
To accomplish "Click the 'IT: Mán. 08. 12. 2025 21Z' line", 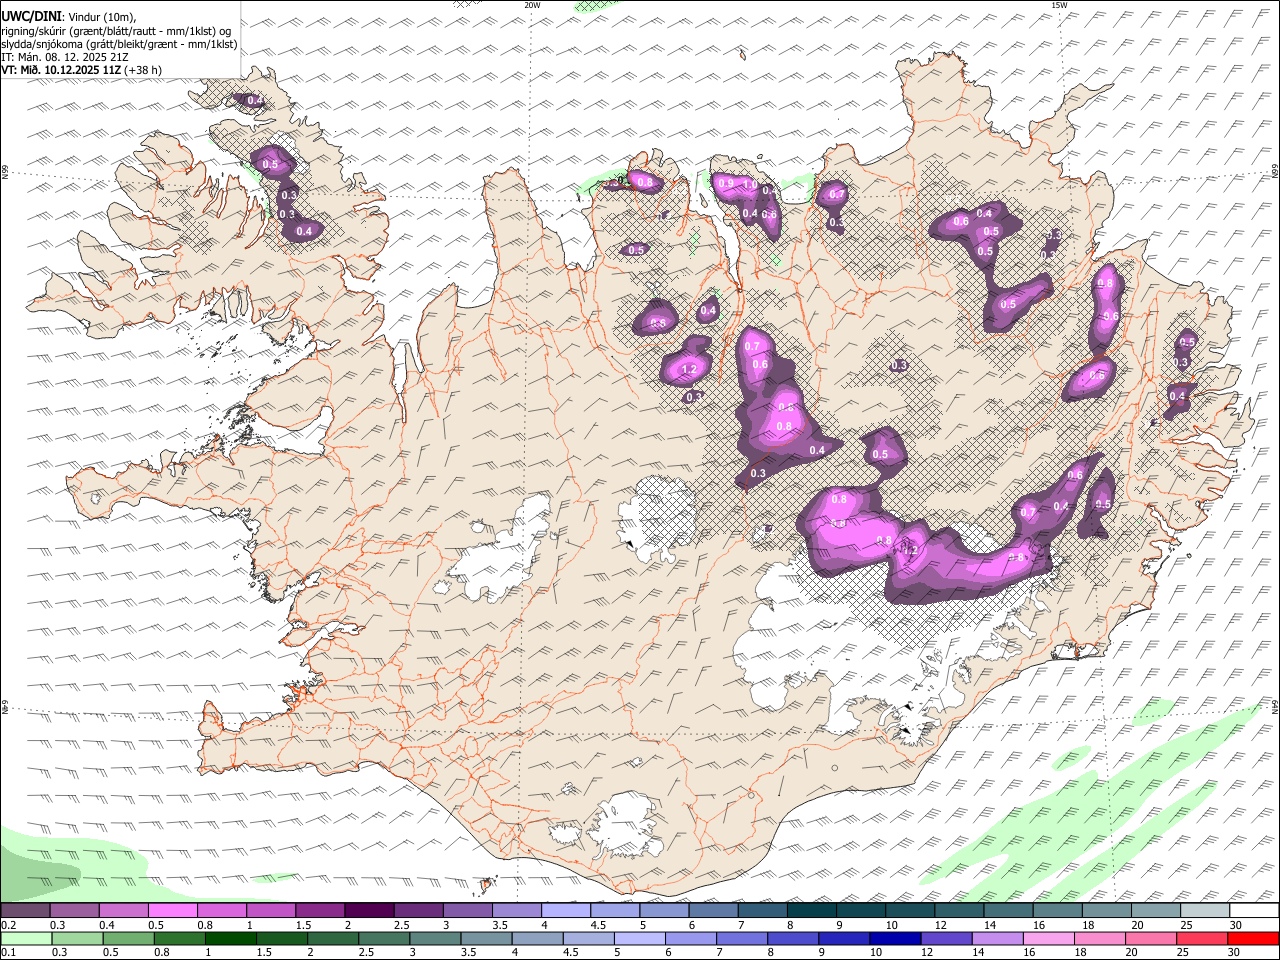I will pyautogui.click(x=65, y=57).
